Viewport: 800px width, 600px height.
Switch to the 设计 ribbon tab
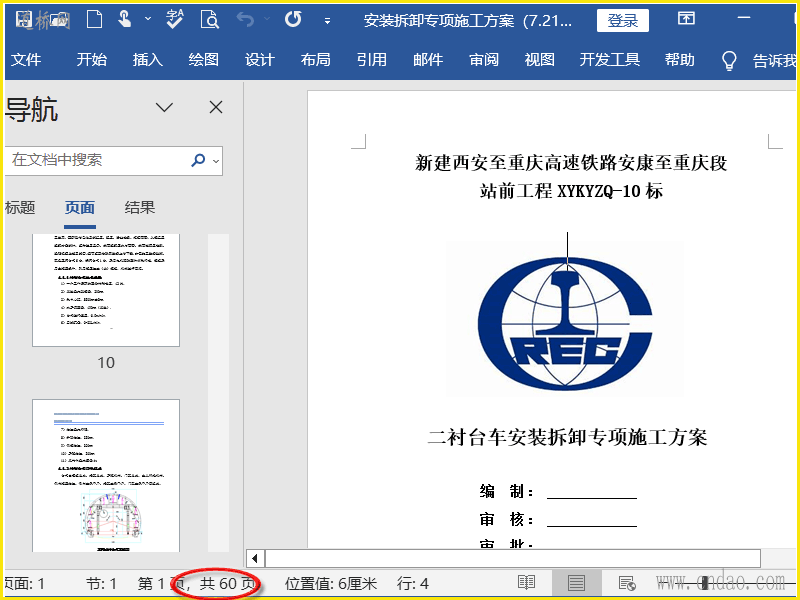(260, 60)
